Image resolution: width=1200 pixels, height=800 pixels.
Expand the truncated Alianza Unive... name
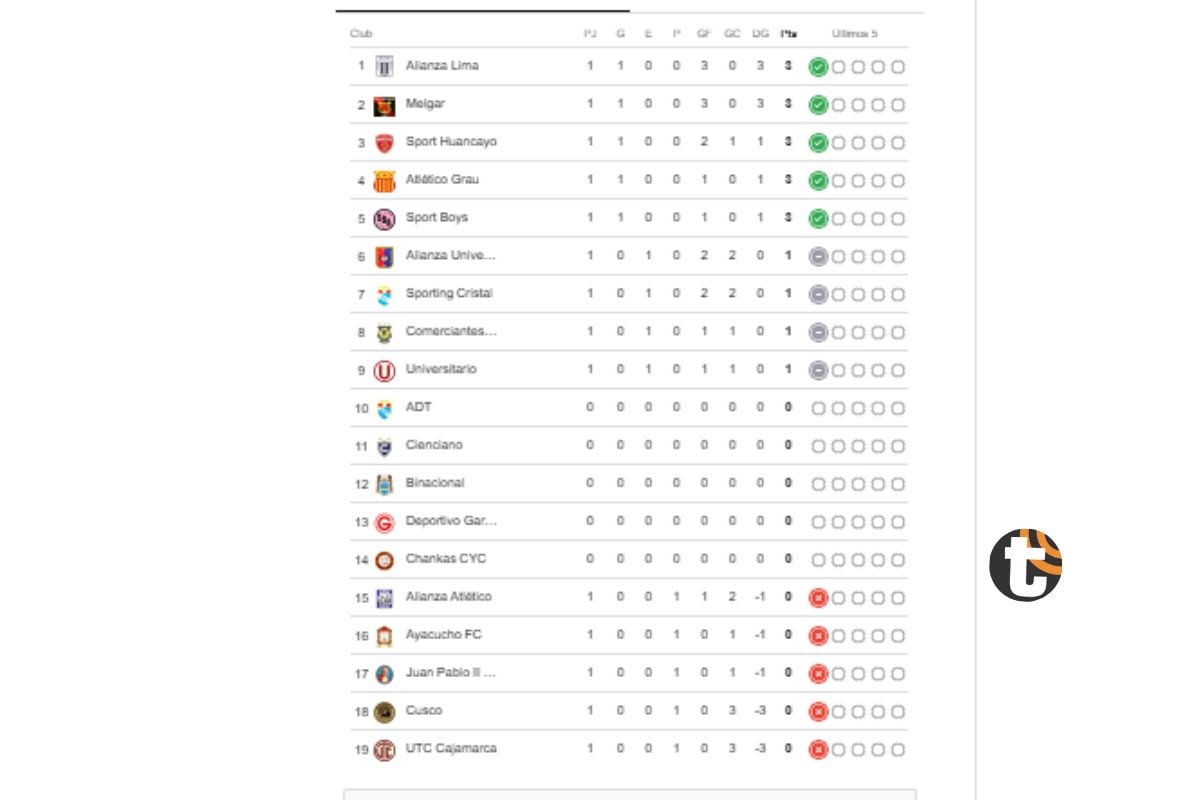coord(450,255)
